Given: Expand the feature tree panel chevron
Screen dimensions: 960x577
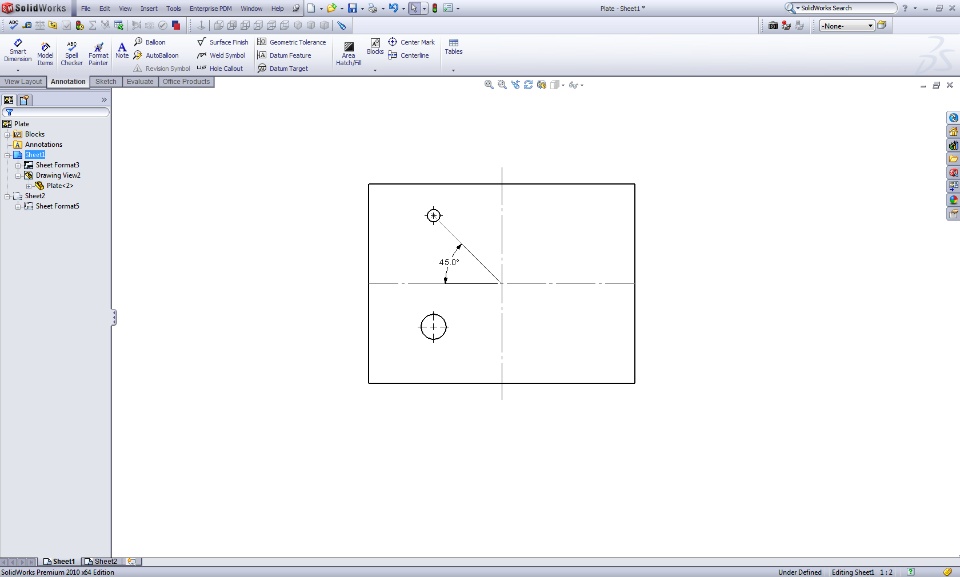Looking at the screenshot, I should pyautogui.click(x=104, y=100).
